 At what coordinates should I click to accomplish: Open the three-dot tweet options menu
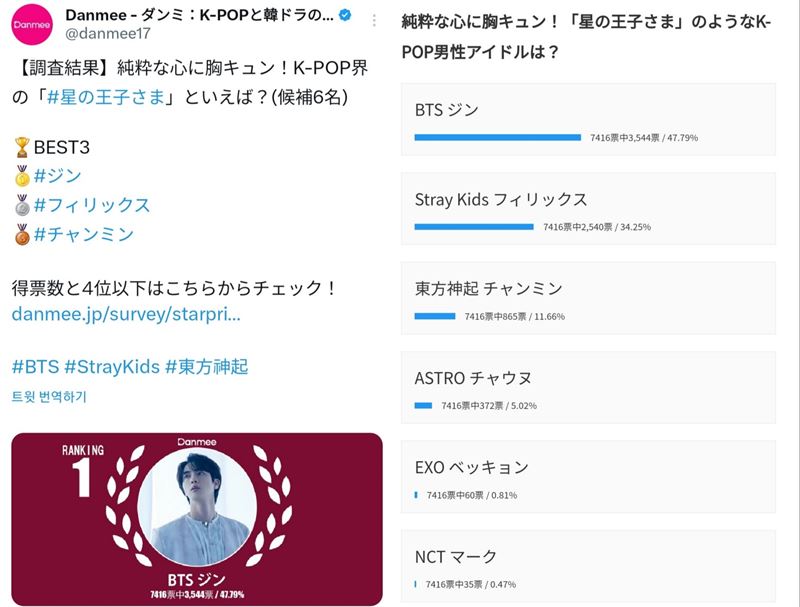coord(374,20)
